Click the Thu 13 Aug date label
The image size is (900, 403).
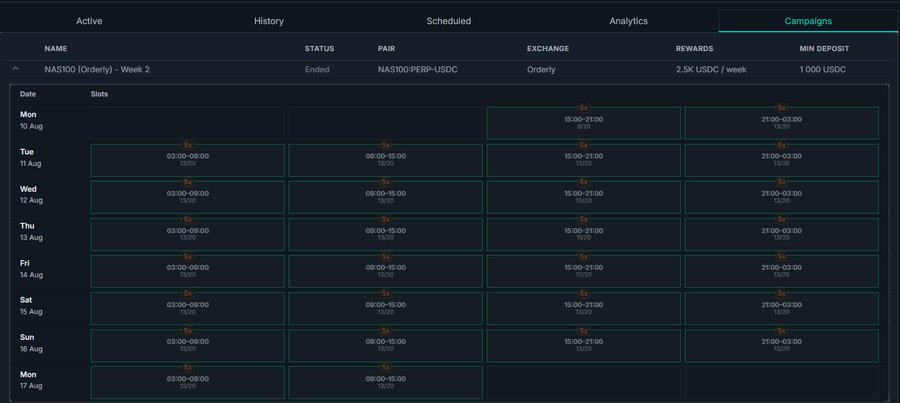point(31,231)
